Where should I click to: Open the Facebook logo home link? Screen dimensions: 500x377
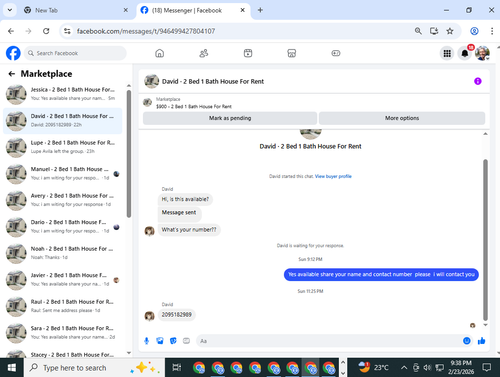click(13, 53)
